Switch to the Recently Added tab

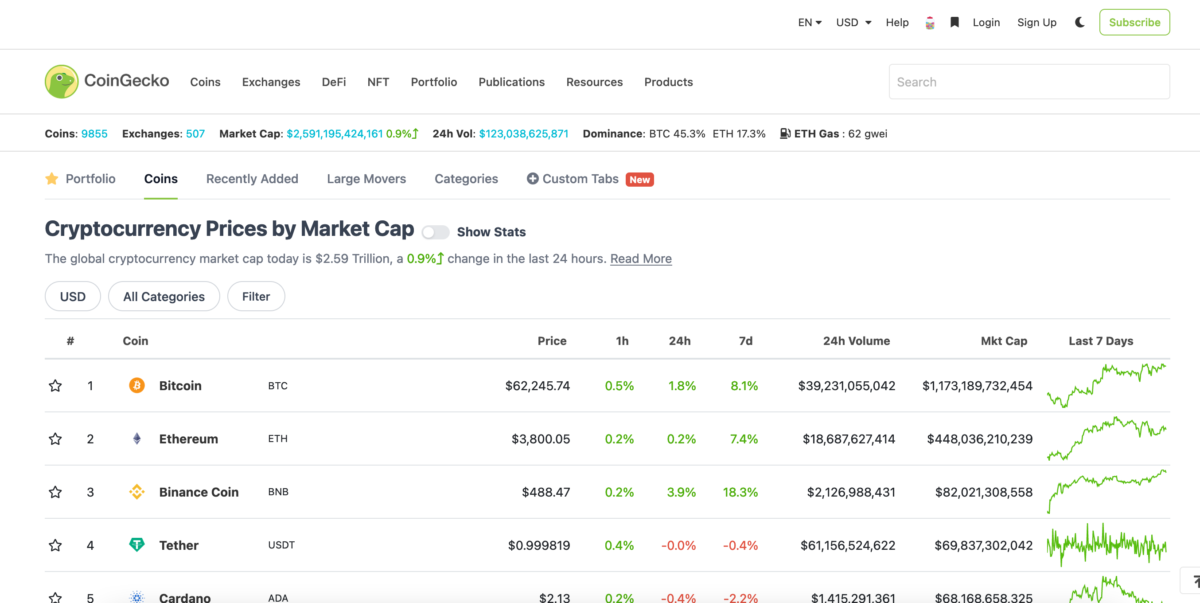click(x=252, y=179)
